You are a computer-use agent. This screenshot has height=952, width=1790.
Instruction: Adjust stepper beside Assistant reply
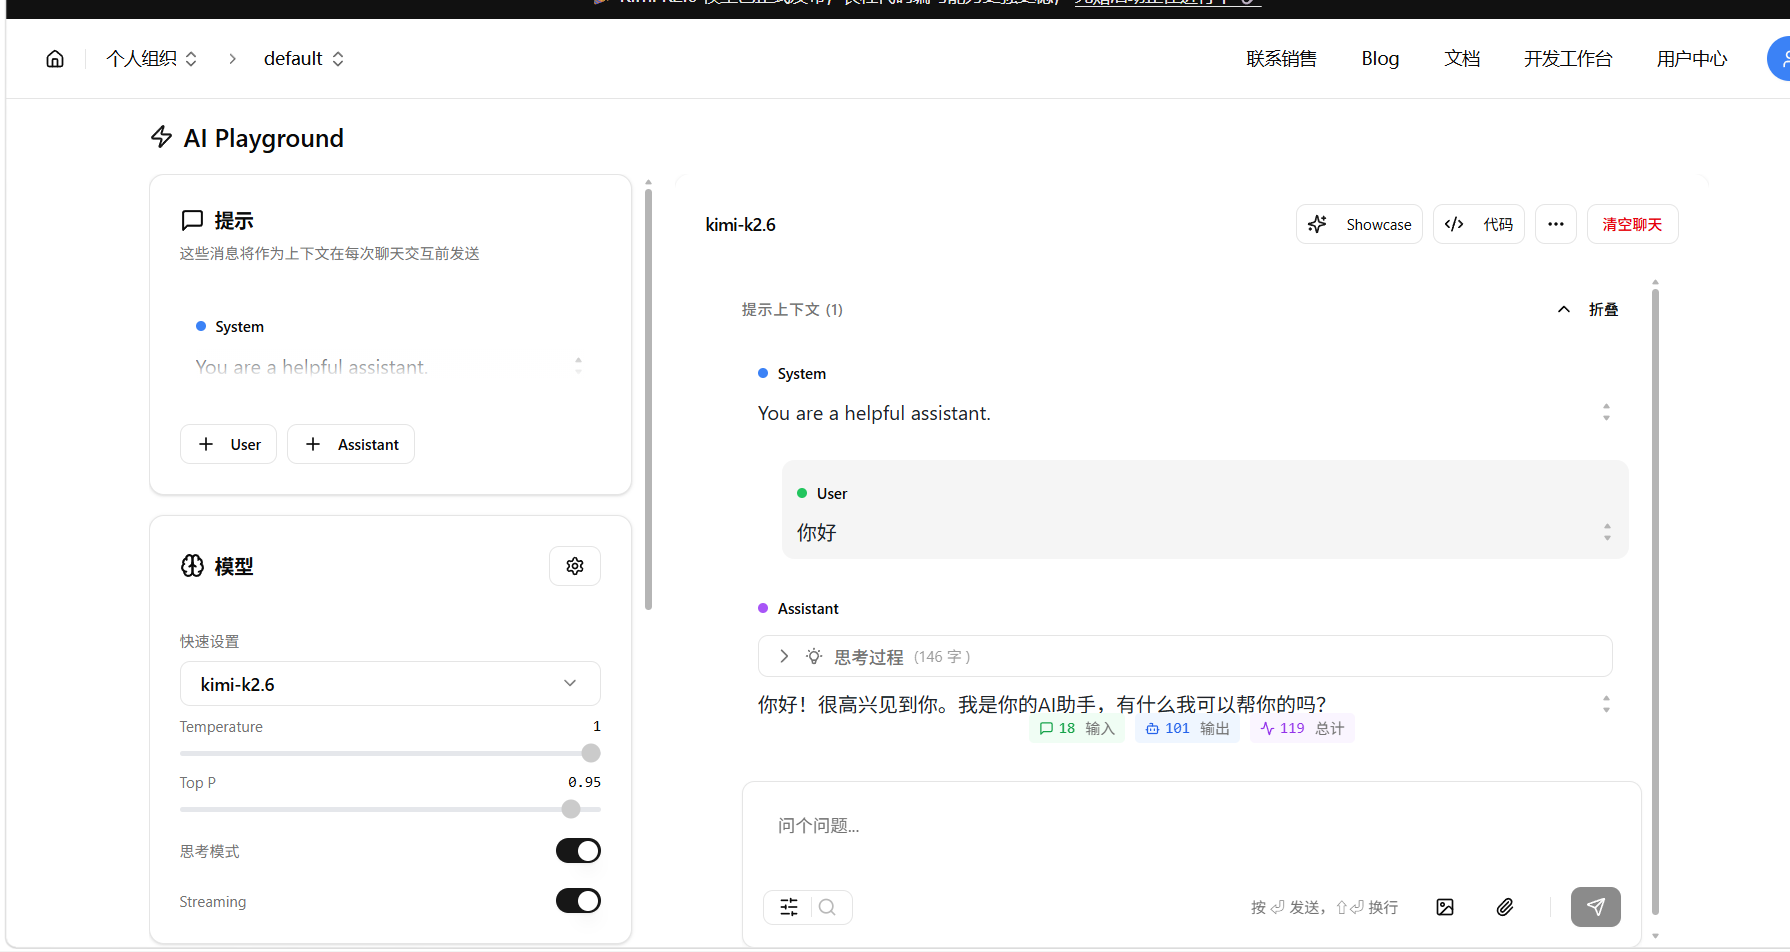click(x=1606, y=704)
